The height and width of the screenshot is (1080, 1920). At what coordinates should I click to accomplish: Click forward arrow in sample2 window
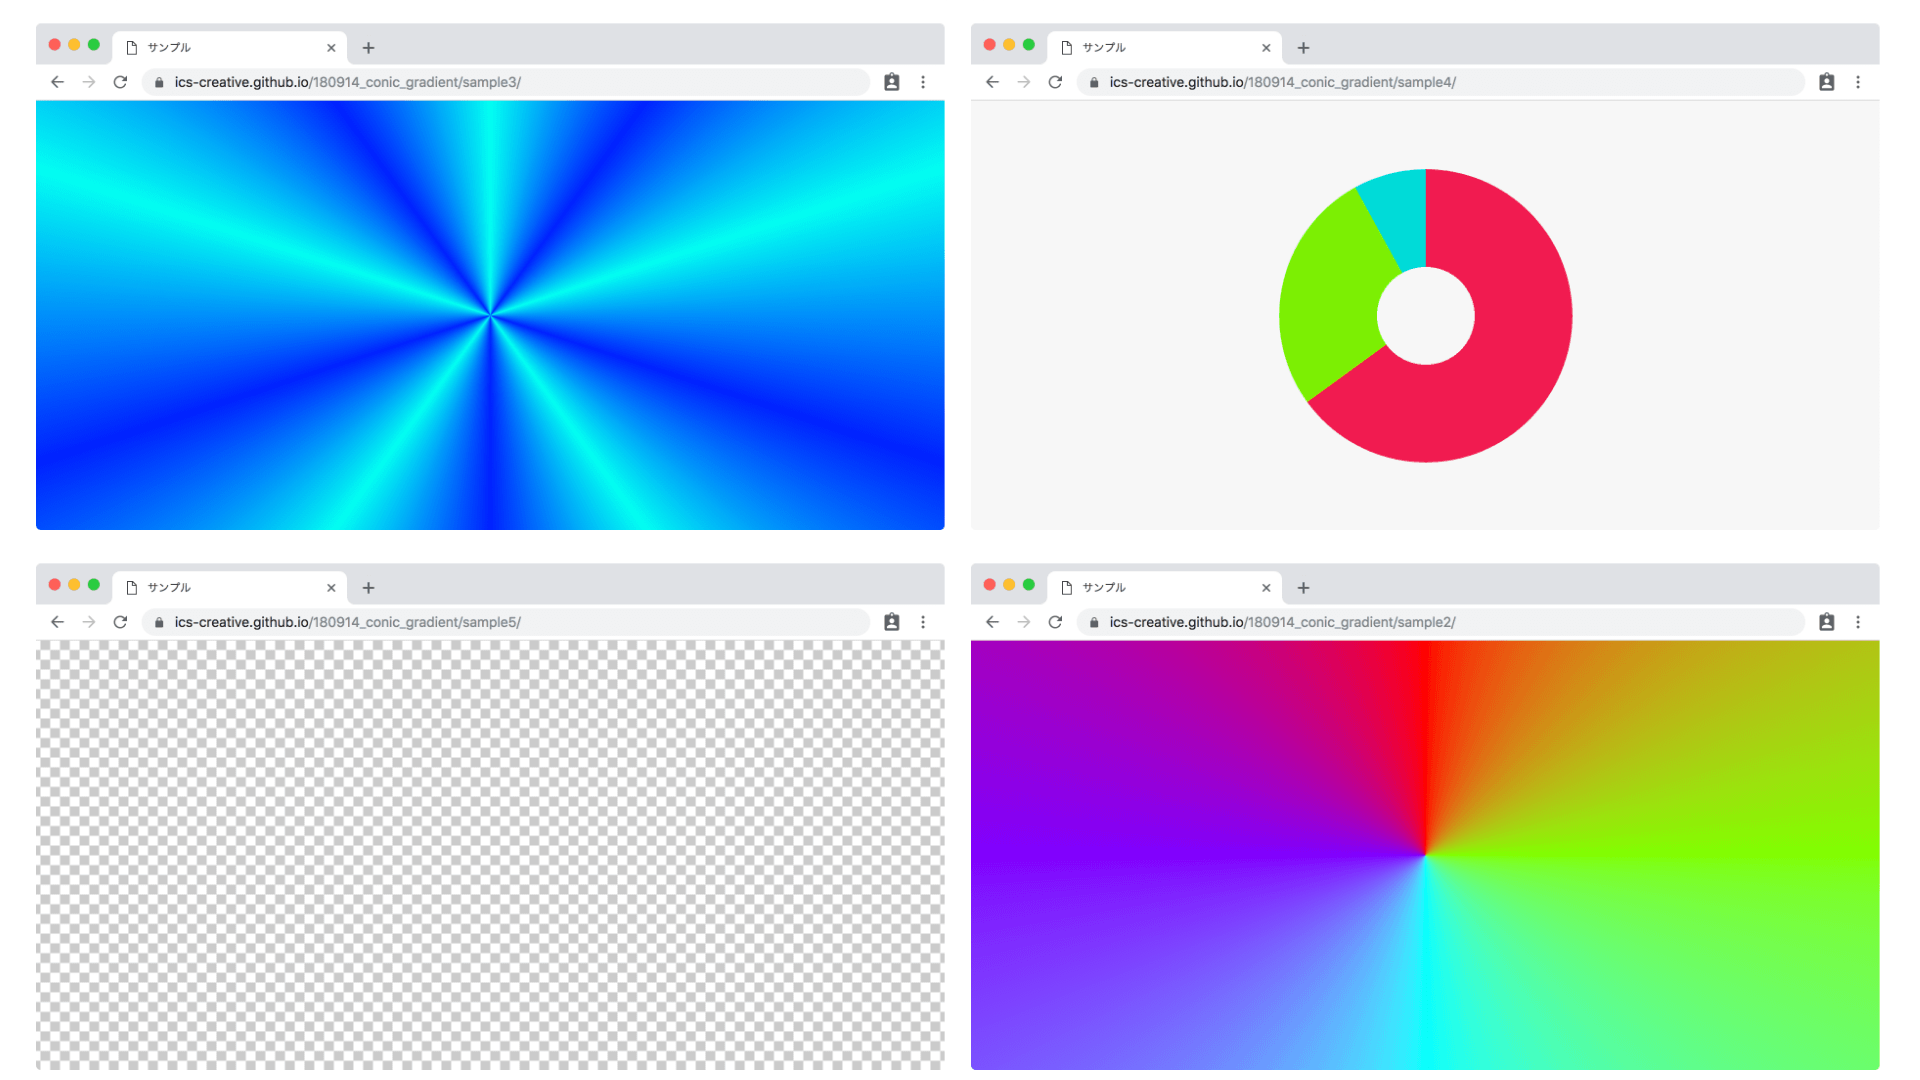coord(1024,622)
